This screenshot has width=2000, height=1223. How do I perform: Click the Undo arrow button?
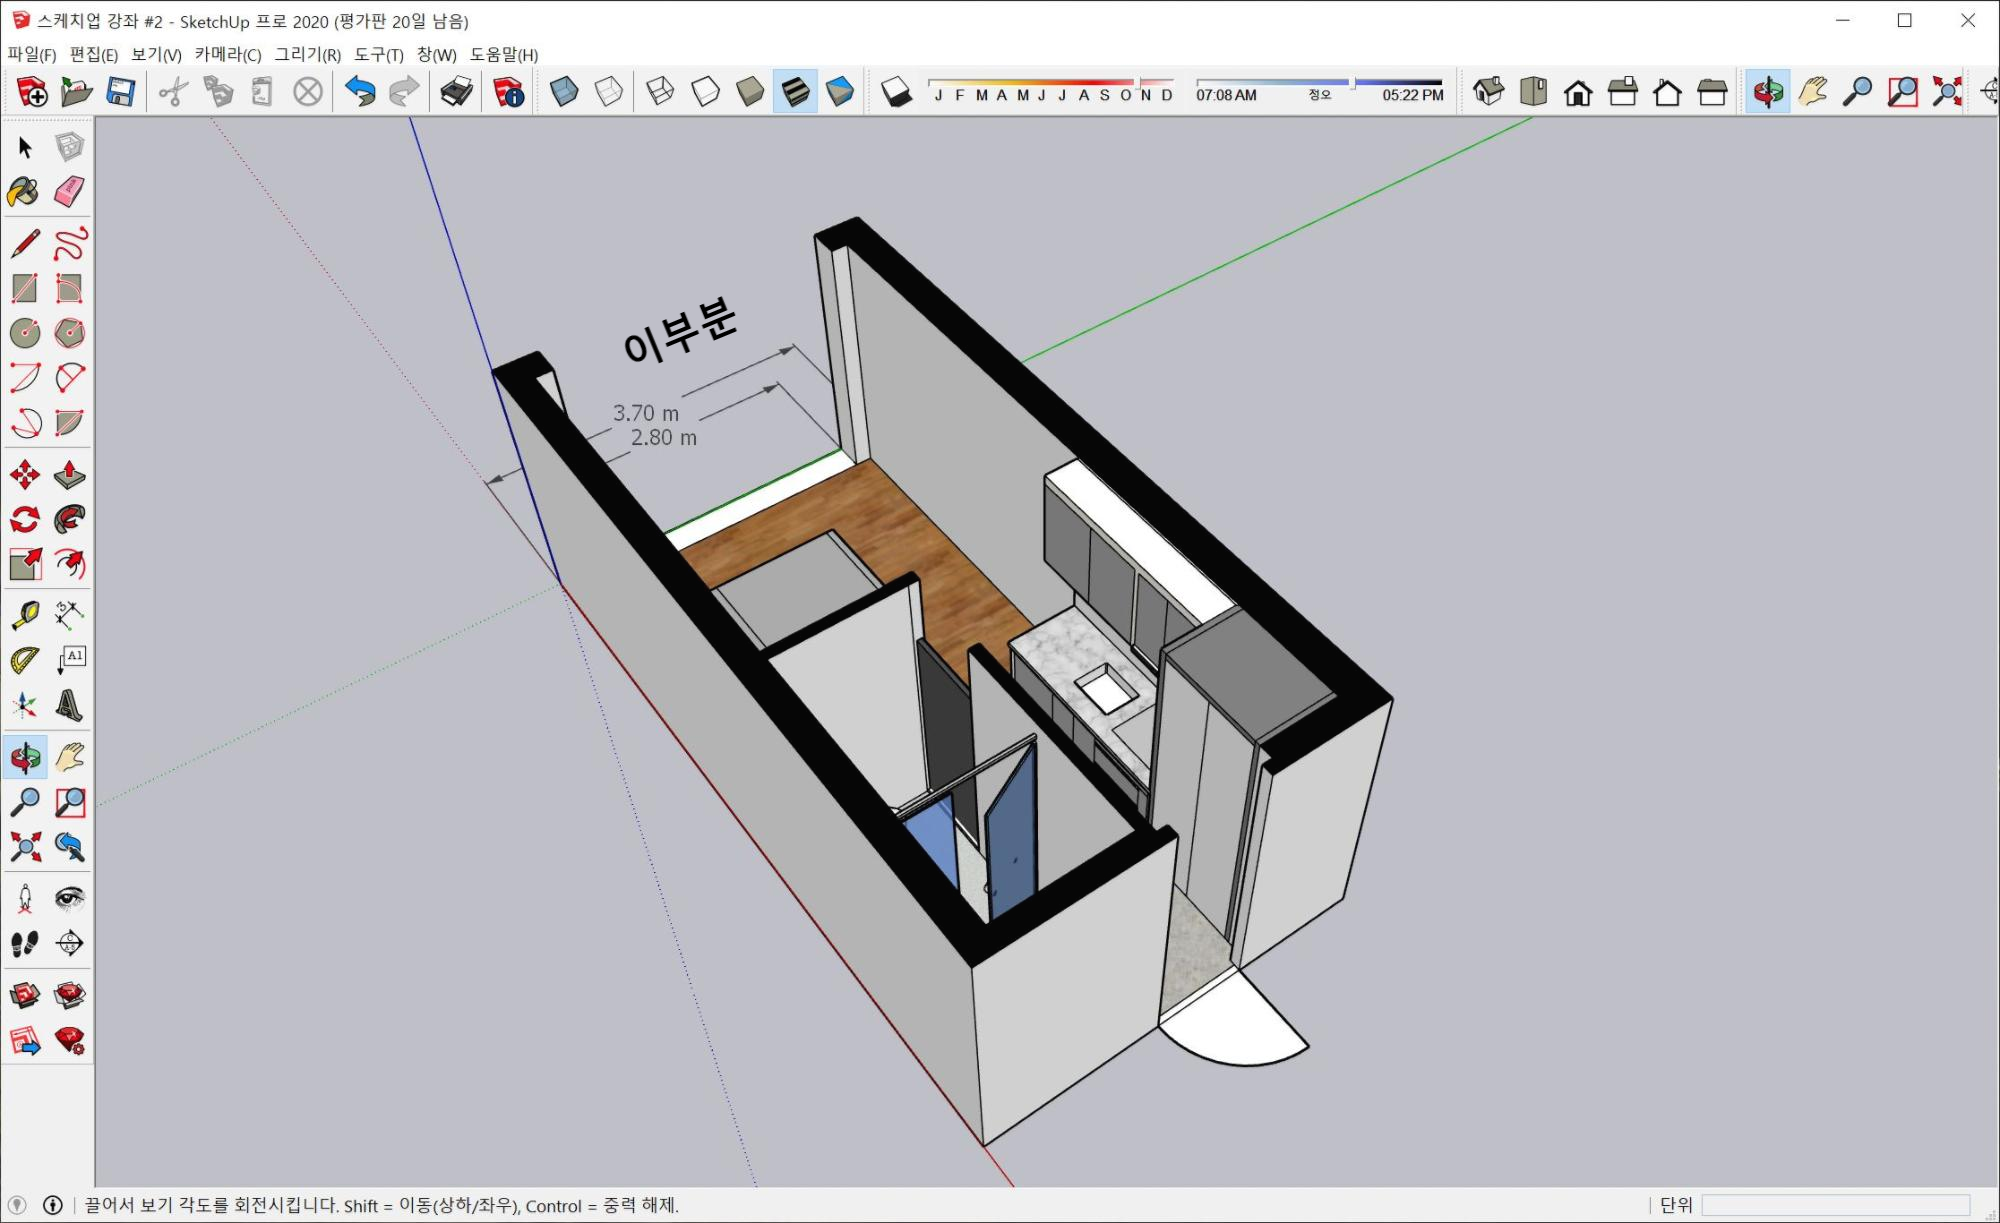(359, 92)
